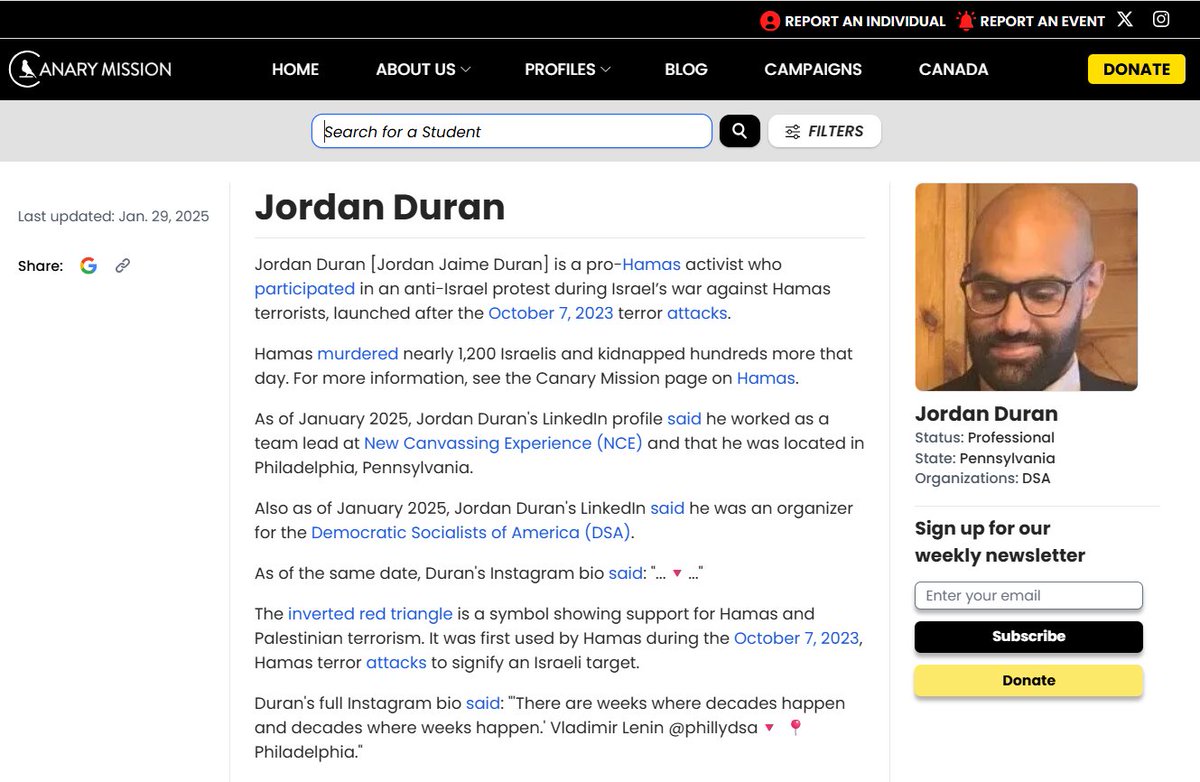Open the Instagram icon in top bar
This screenshot has width=1200, height=782.
click(1161, 19)
